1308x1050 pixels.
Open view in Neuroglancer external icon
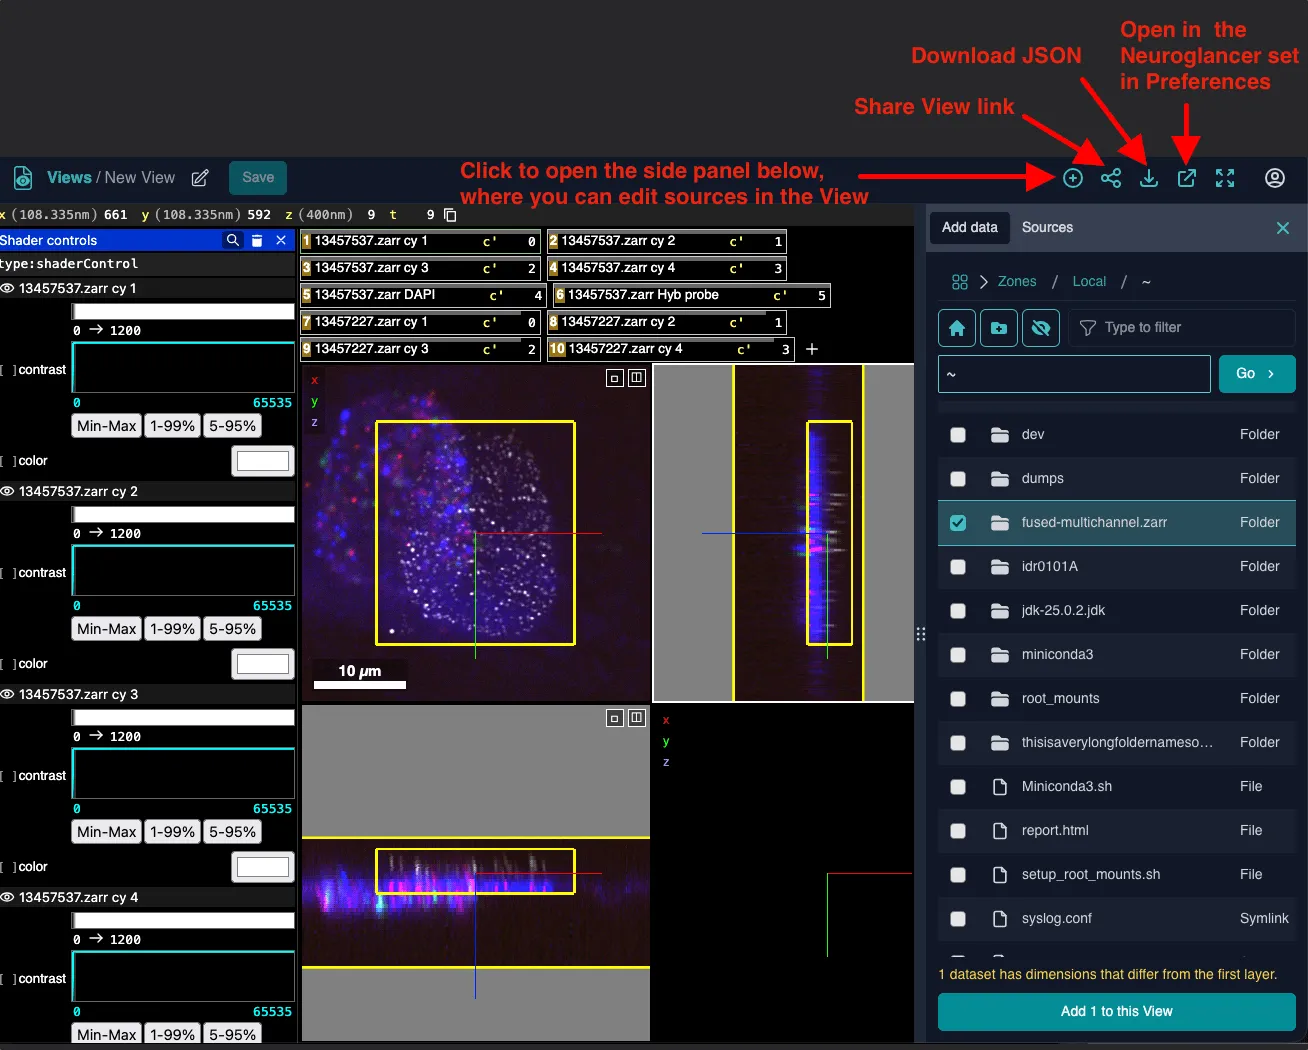click(x=1187, y=178)
